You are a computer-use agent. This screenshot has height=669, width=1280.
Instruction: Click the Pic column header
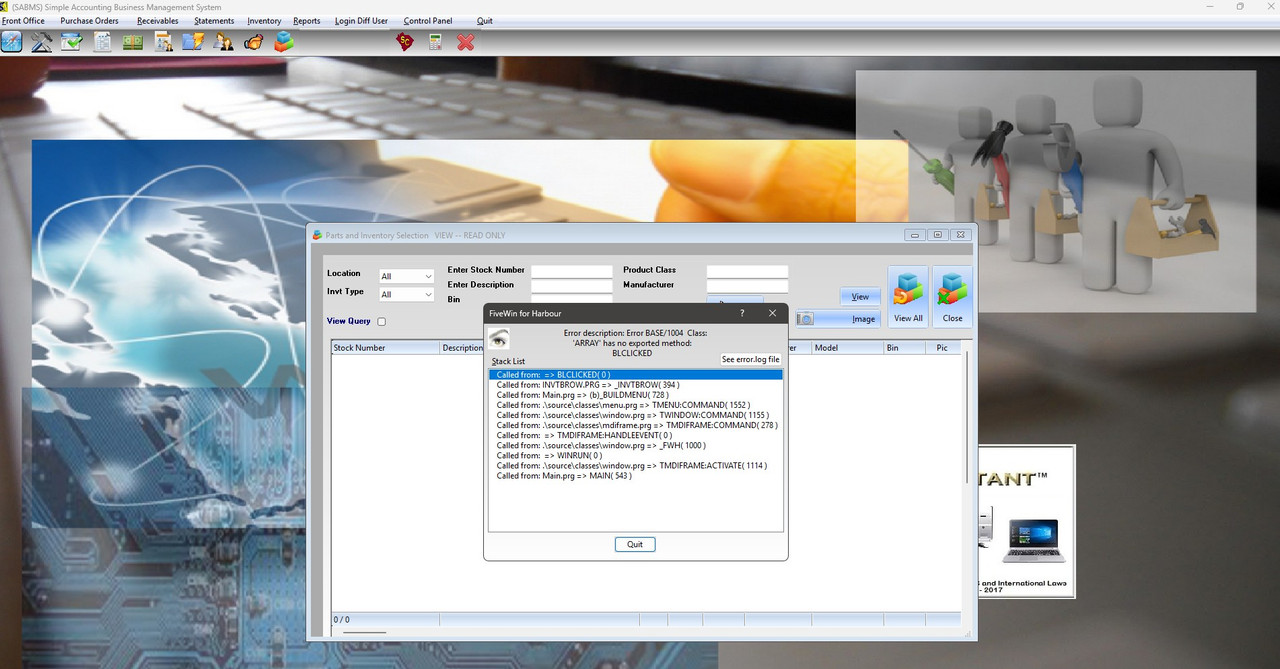[x=942, y=348]
